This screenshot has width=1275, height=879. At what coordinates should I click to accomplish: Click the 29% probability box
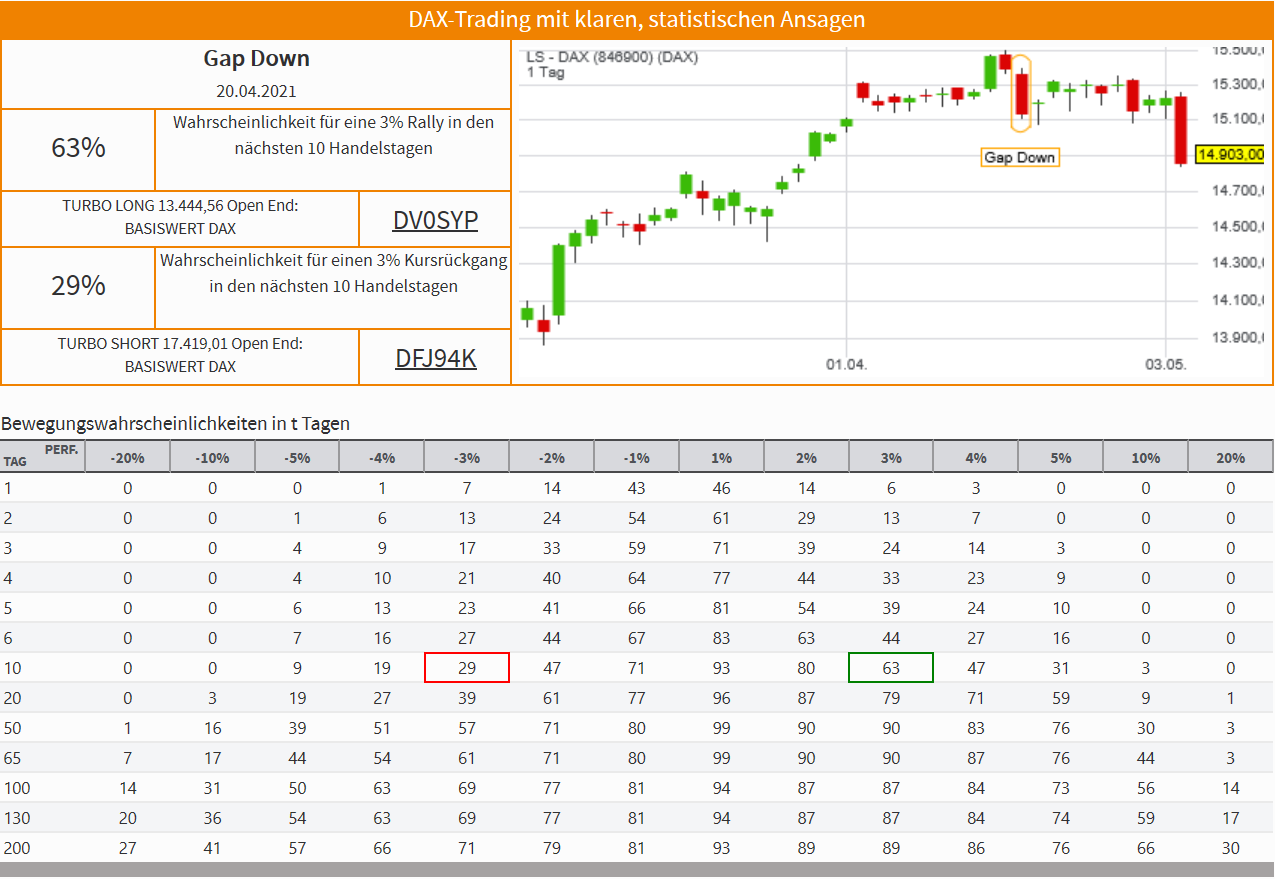click(x=78, y=287)
